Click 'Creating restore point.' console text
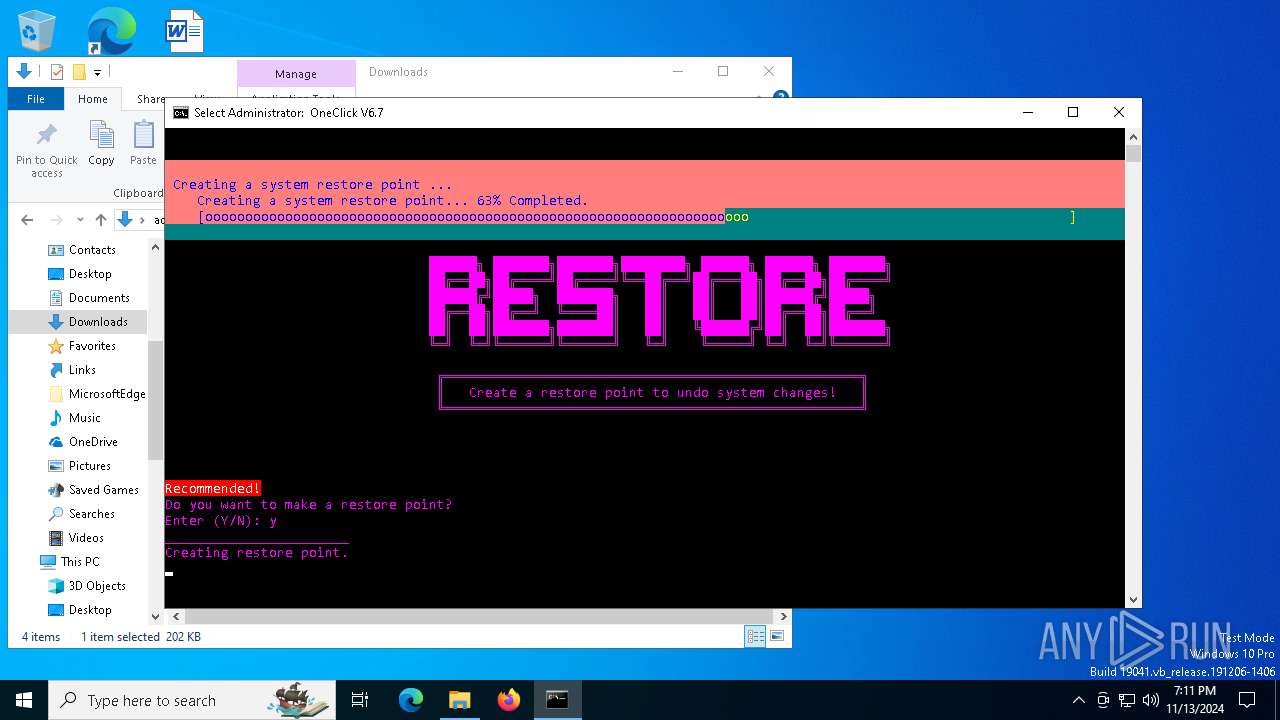The height and width of the screenshot is (720, 1280). tap(257, 553)
